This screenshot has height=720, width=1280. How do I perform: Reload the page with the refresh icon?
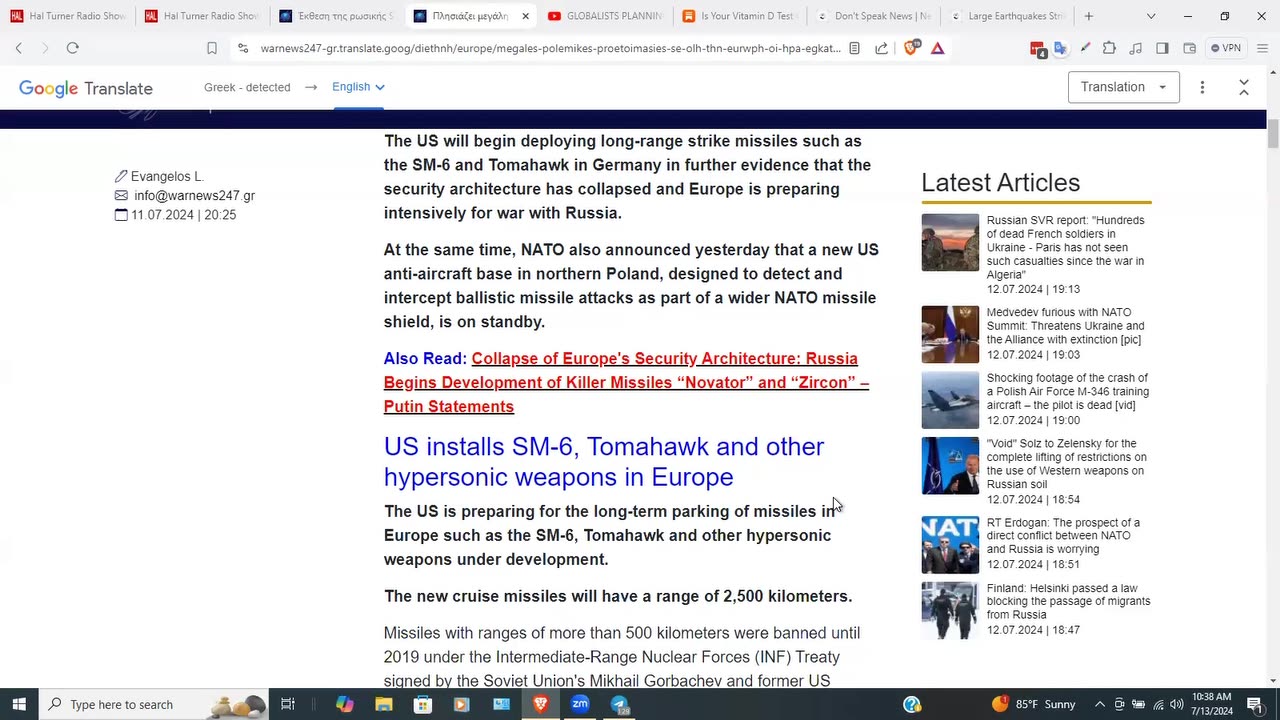click(x=72, y=48)
